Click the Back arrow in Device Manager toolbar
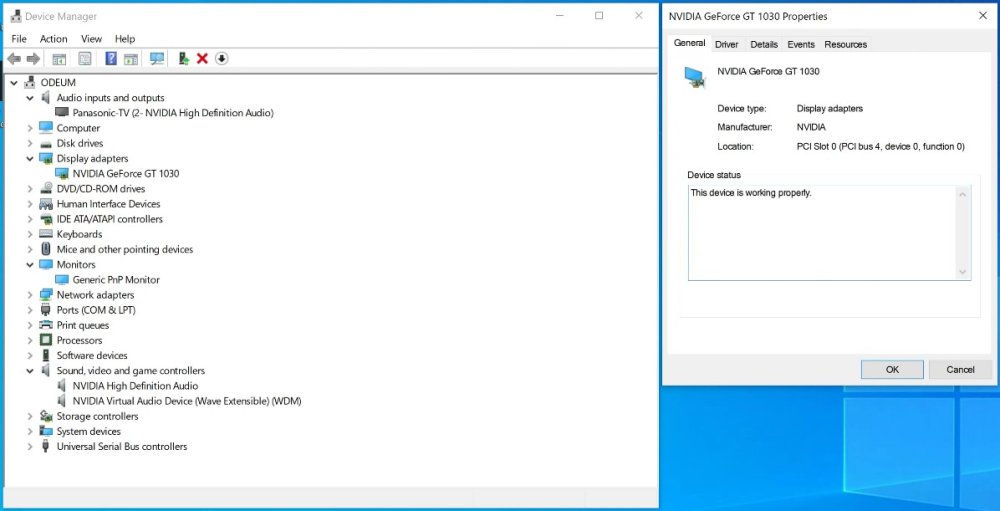 click(13, 59)
